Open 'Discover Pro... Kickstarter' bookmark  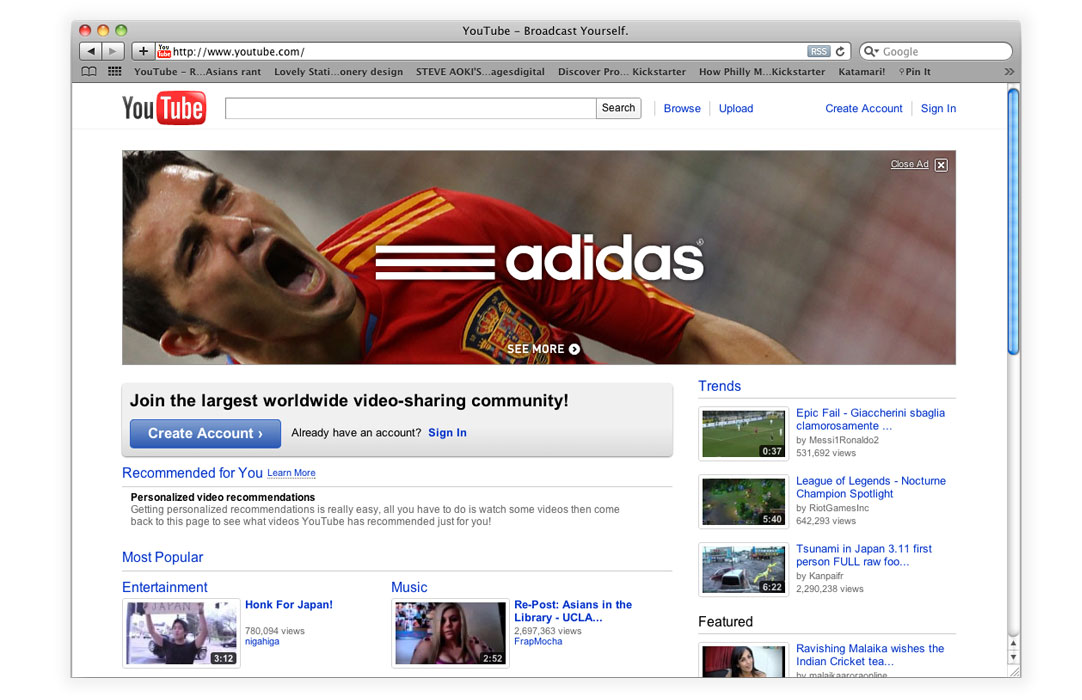coord(622,71)
